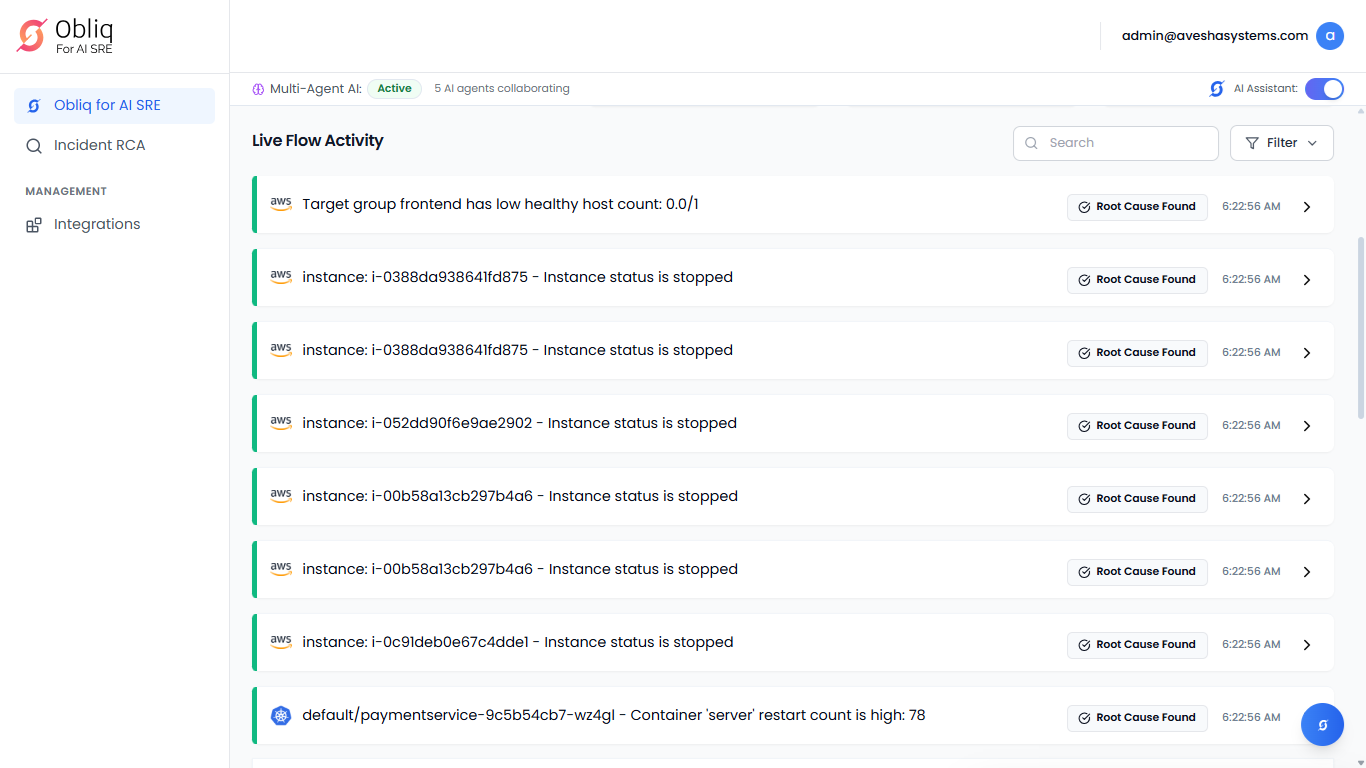Click the Active status badge
Image resolution: width=1366 pixels, height=768 pixels.
[x=394, y=89]
